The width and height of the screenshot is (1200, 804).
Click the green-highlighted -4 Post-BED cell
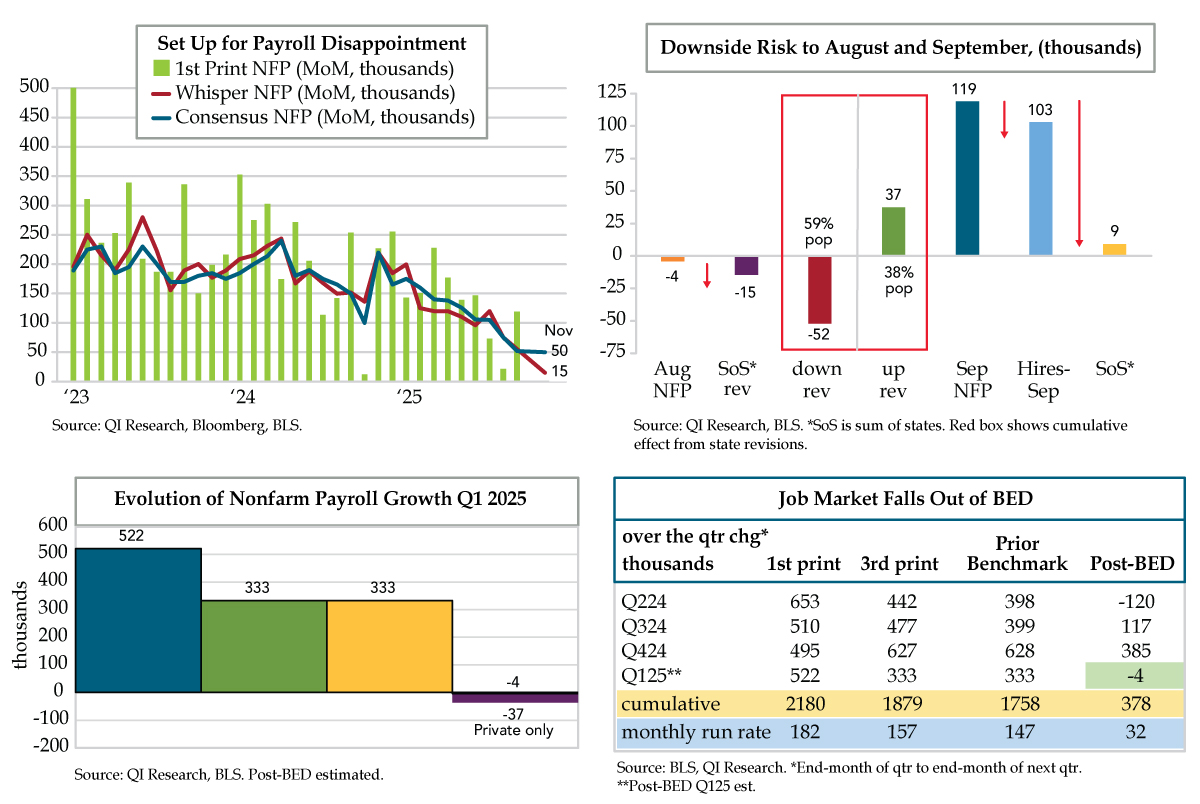click(x=1134, y=675)
